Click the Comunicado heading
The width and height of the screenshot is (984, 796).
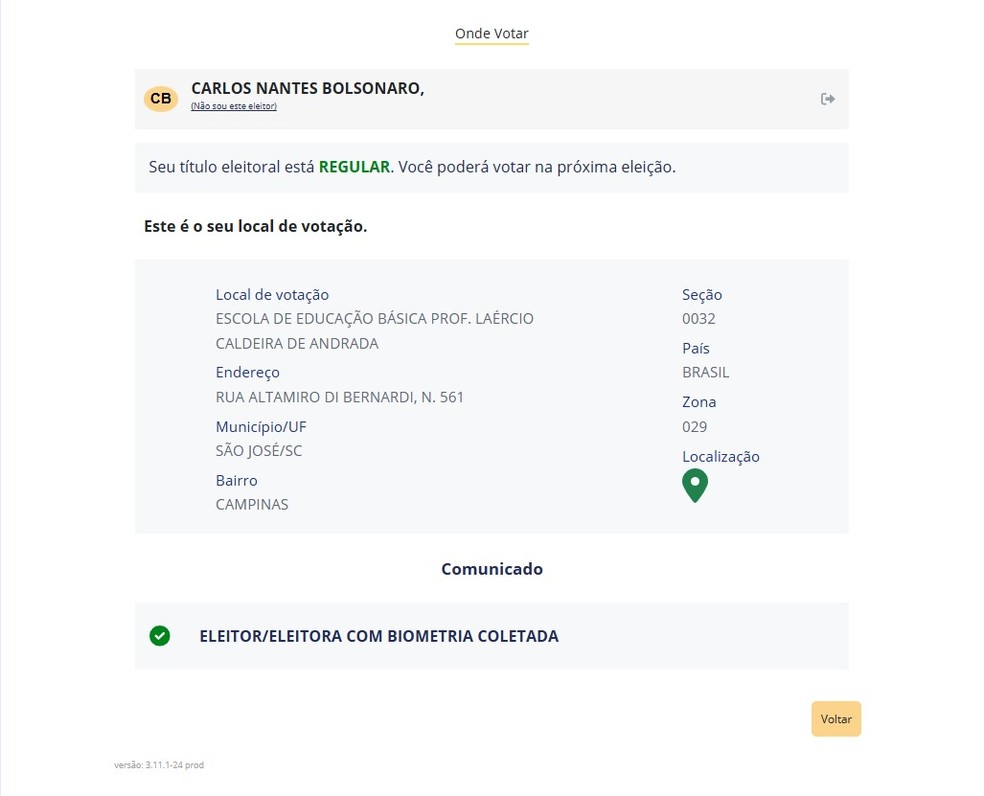click(x=491, y=569)
